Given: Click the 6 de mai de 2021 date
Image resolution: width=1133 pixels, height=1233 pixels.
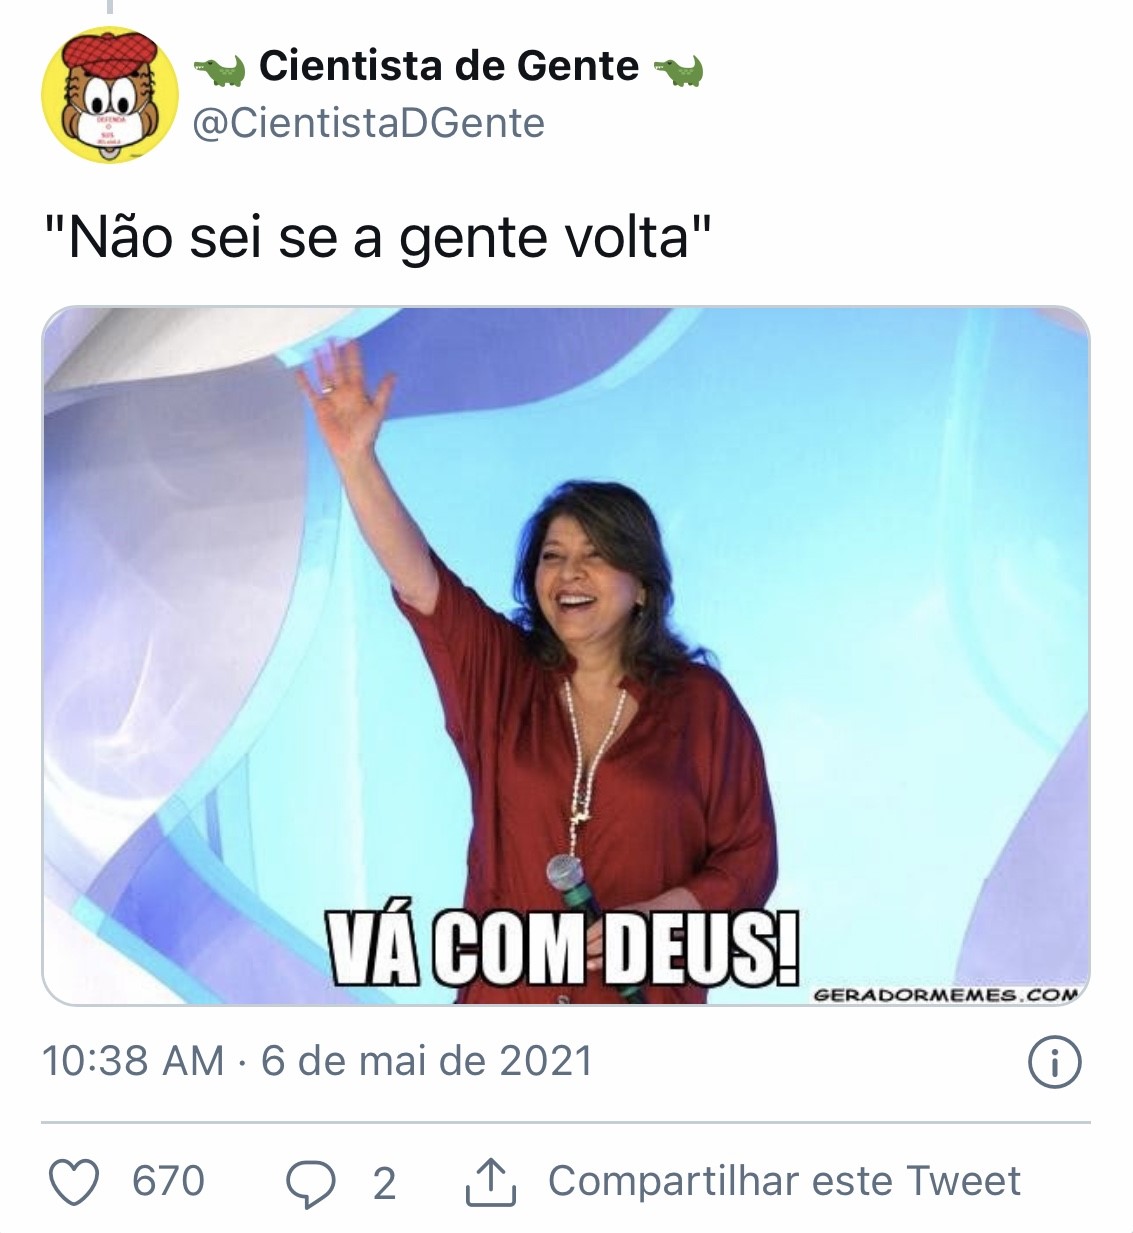Looking at the screenshot, I should click(x=427, y=1061).
